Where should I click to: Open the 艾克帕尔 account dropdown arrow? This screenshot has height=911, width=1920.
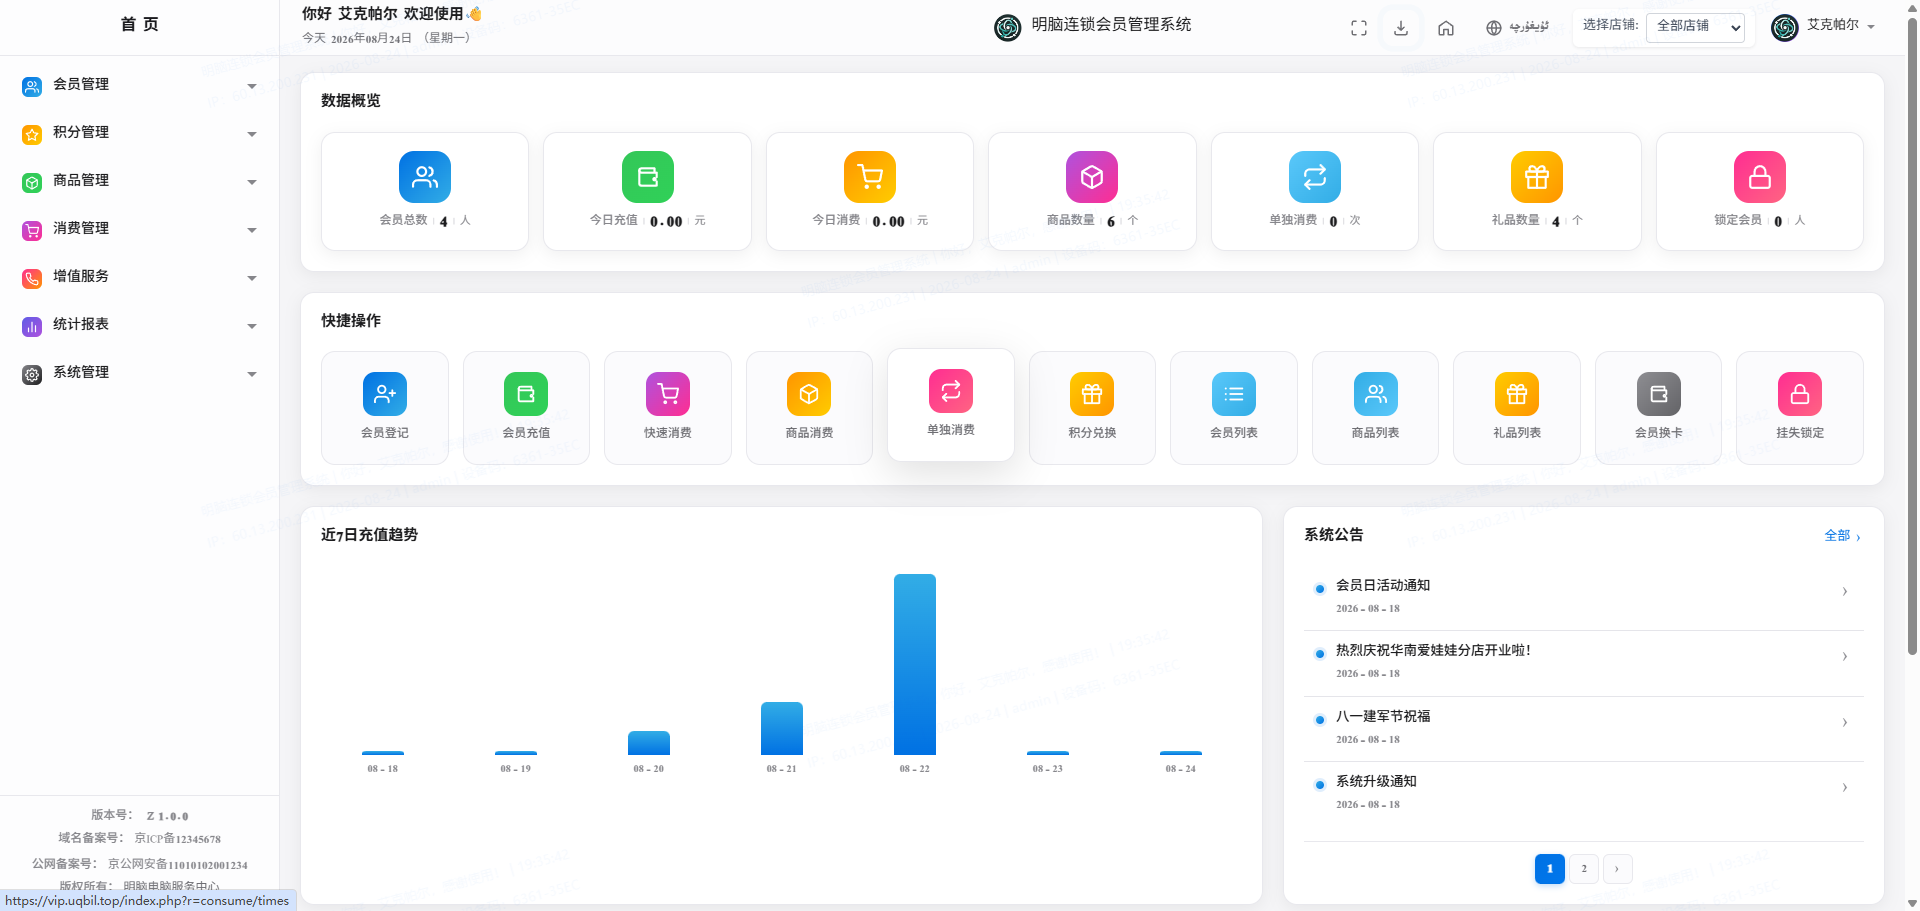(x=1871, y=27)
